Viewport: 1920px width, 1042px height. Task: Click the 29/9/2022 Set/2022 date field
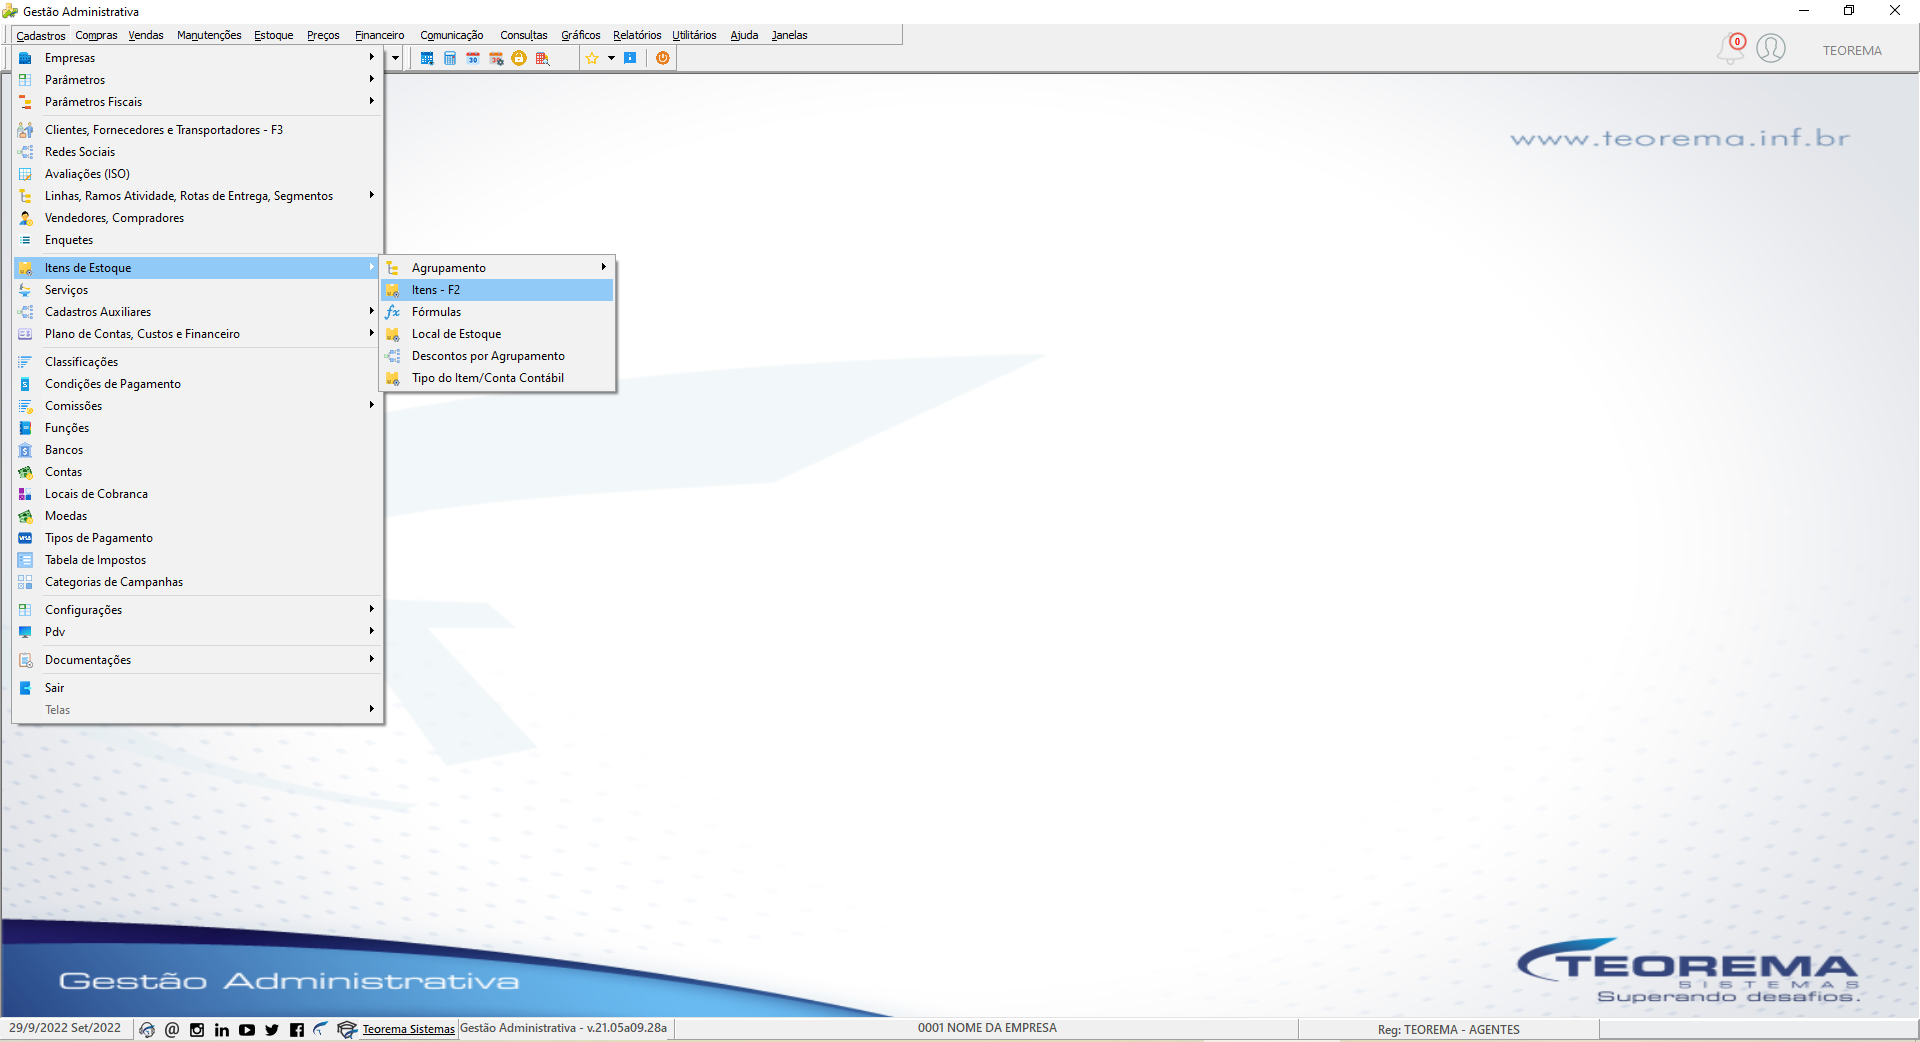coord(65,1028)
